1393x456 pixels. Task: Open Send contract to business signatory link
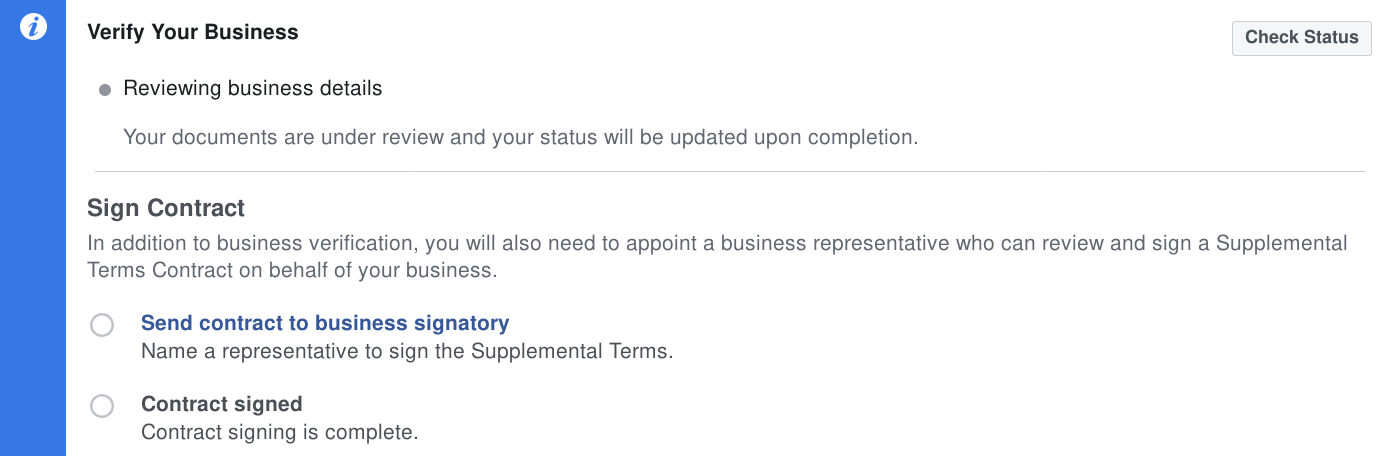pyautogui.click(x=325, y=323)
